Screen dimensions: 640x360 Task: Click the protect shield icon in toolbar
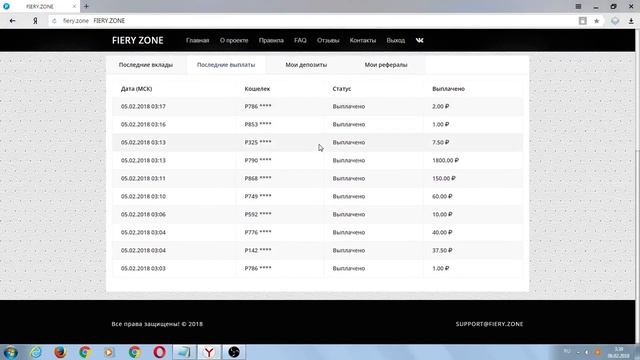pos(615,21)
